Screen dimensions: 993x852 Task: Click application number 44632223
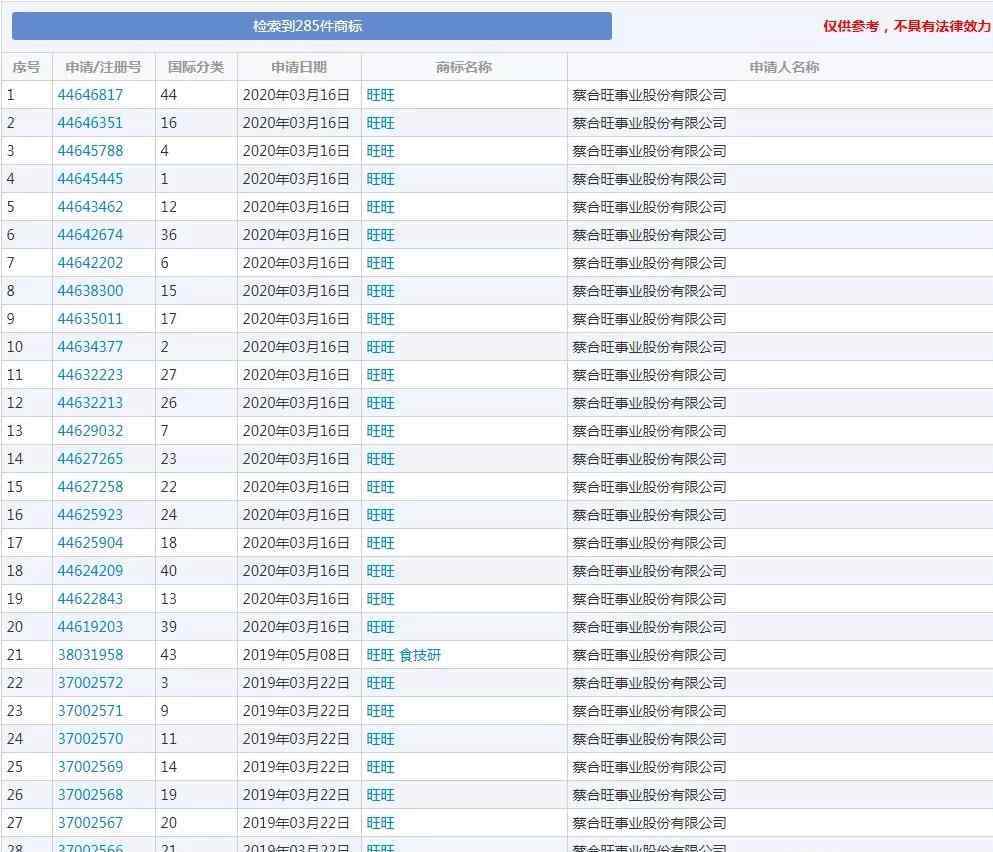(90, 375)
